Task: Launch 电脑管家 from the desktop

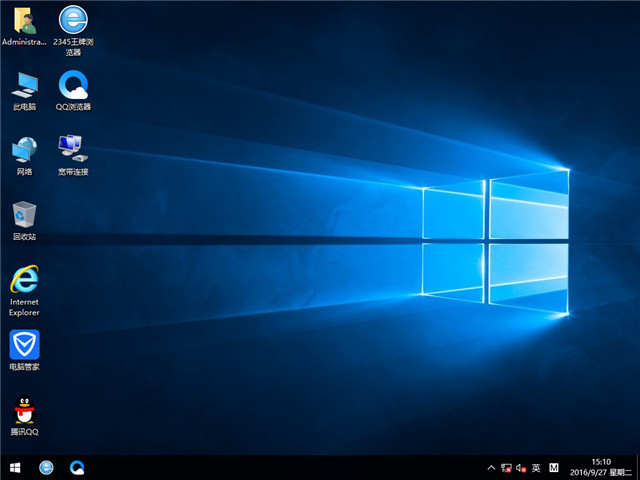Action: [24, 345]
